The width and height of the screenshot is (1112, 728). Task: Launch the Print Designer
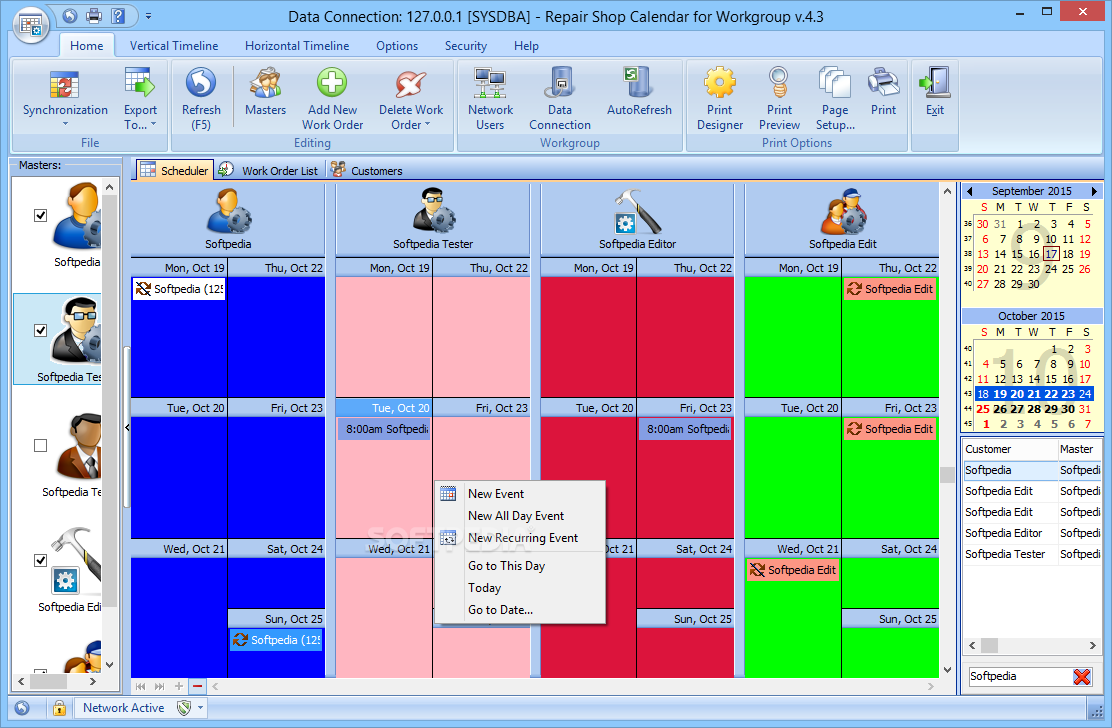(720, 99)
